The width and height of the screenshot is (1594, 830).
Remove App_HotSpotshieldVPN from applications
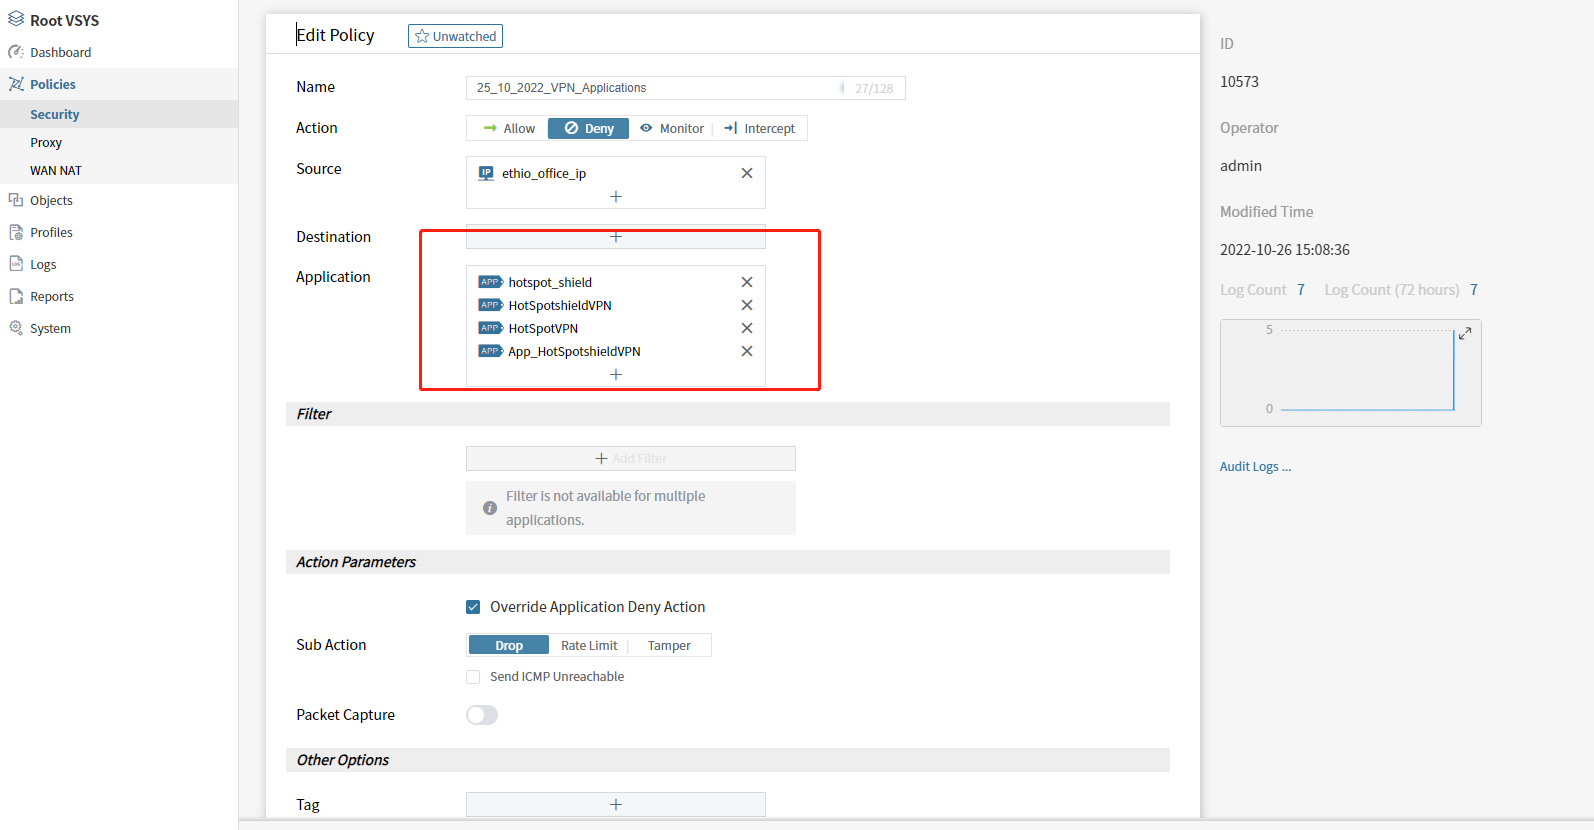[x=746, y=351]
